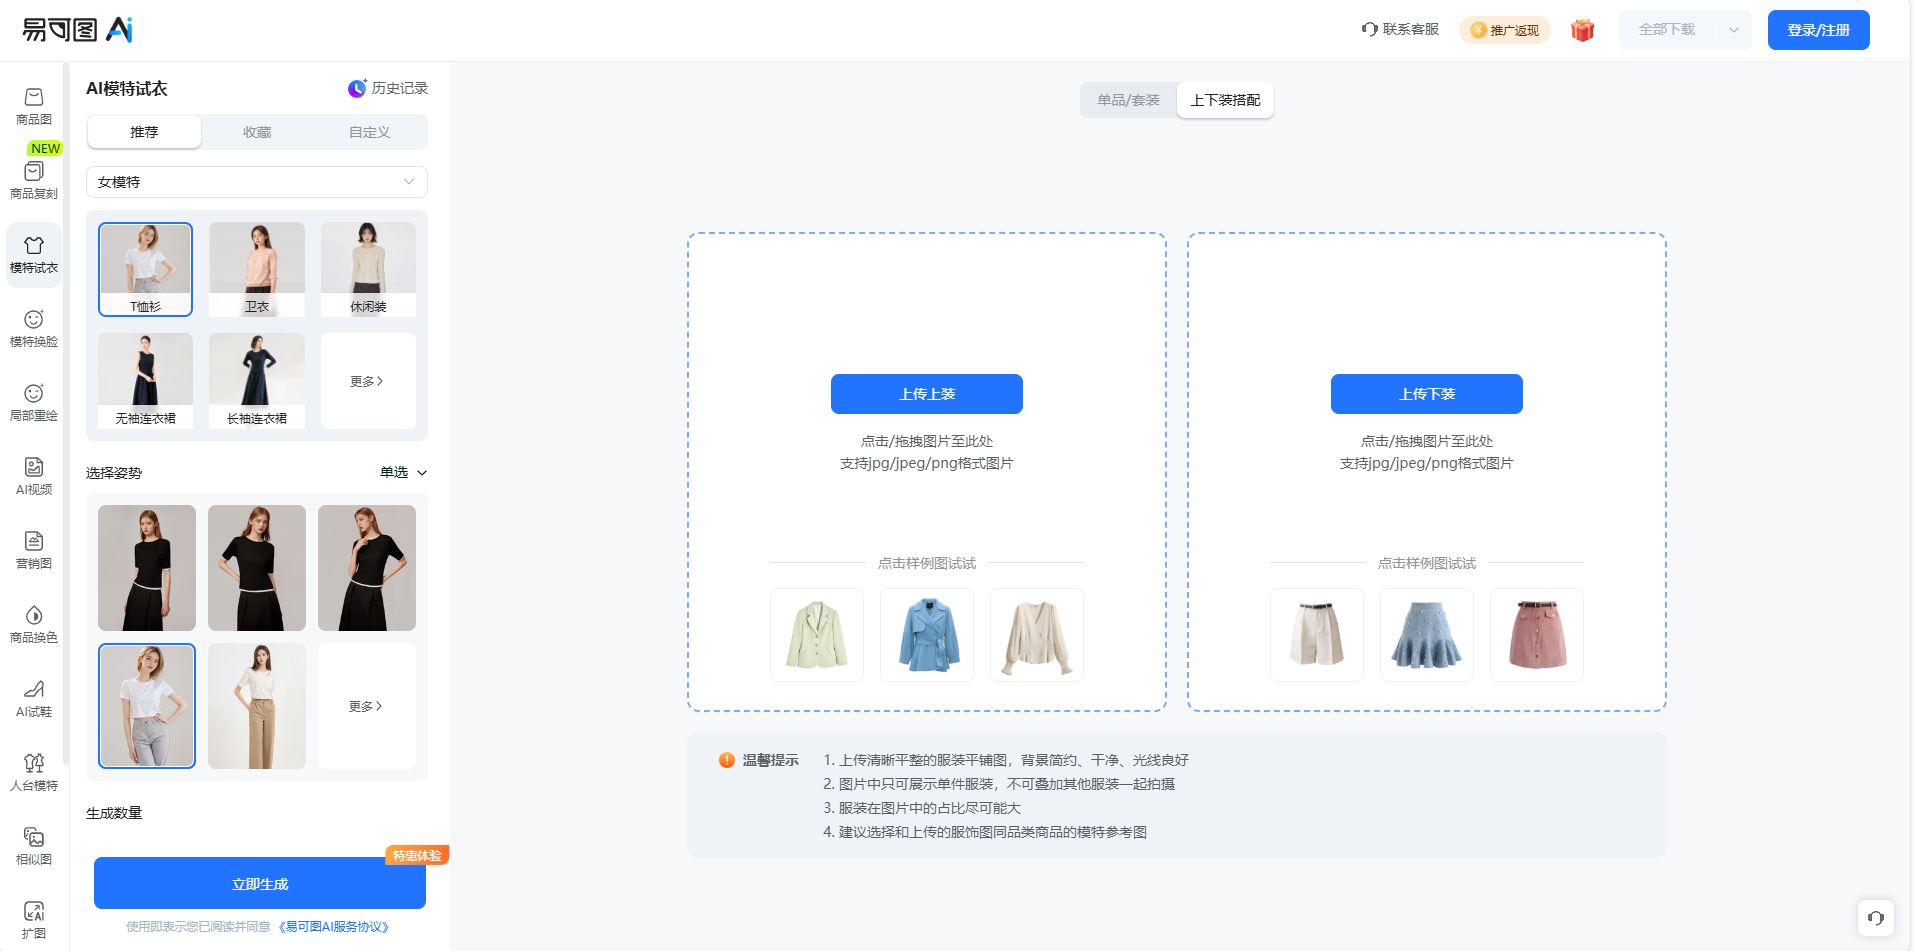Choose khaki trousers pose
Screen dimensions: 1914x951
tap(257, 706)
